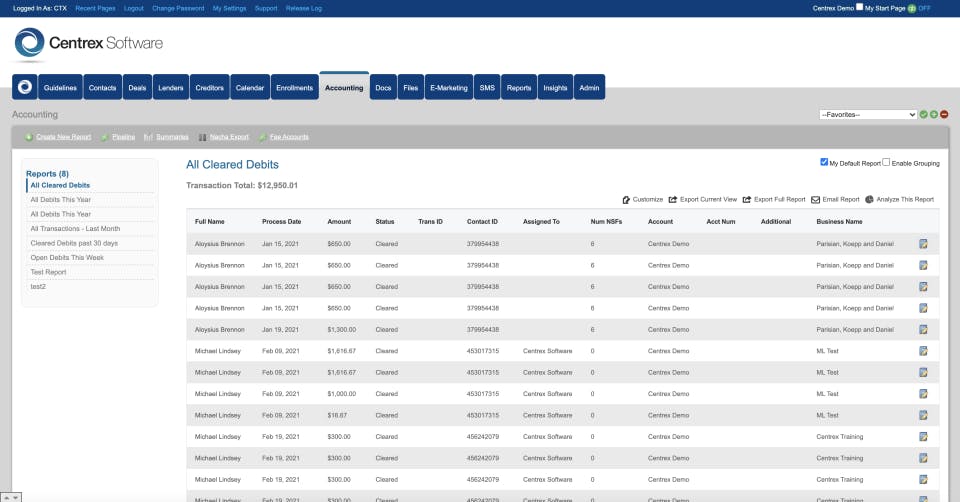Sort by the Num NSFs column header
This screenshot has height=502, width=960.
(606, 222)
